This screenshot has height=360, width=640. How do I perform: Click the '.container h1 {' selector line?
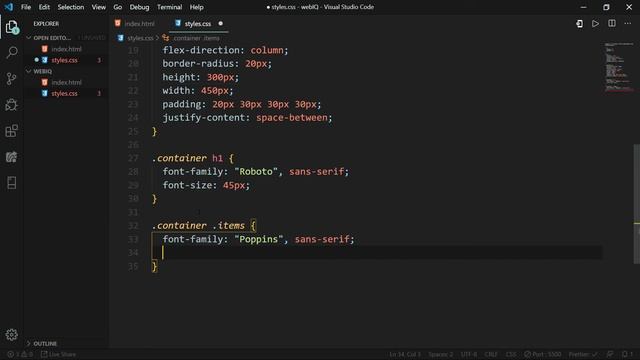[193, 158]
